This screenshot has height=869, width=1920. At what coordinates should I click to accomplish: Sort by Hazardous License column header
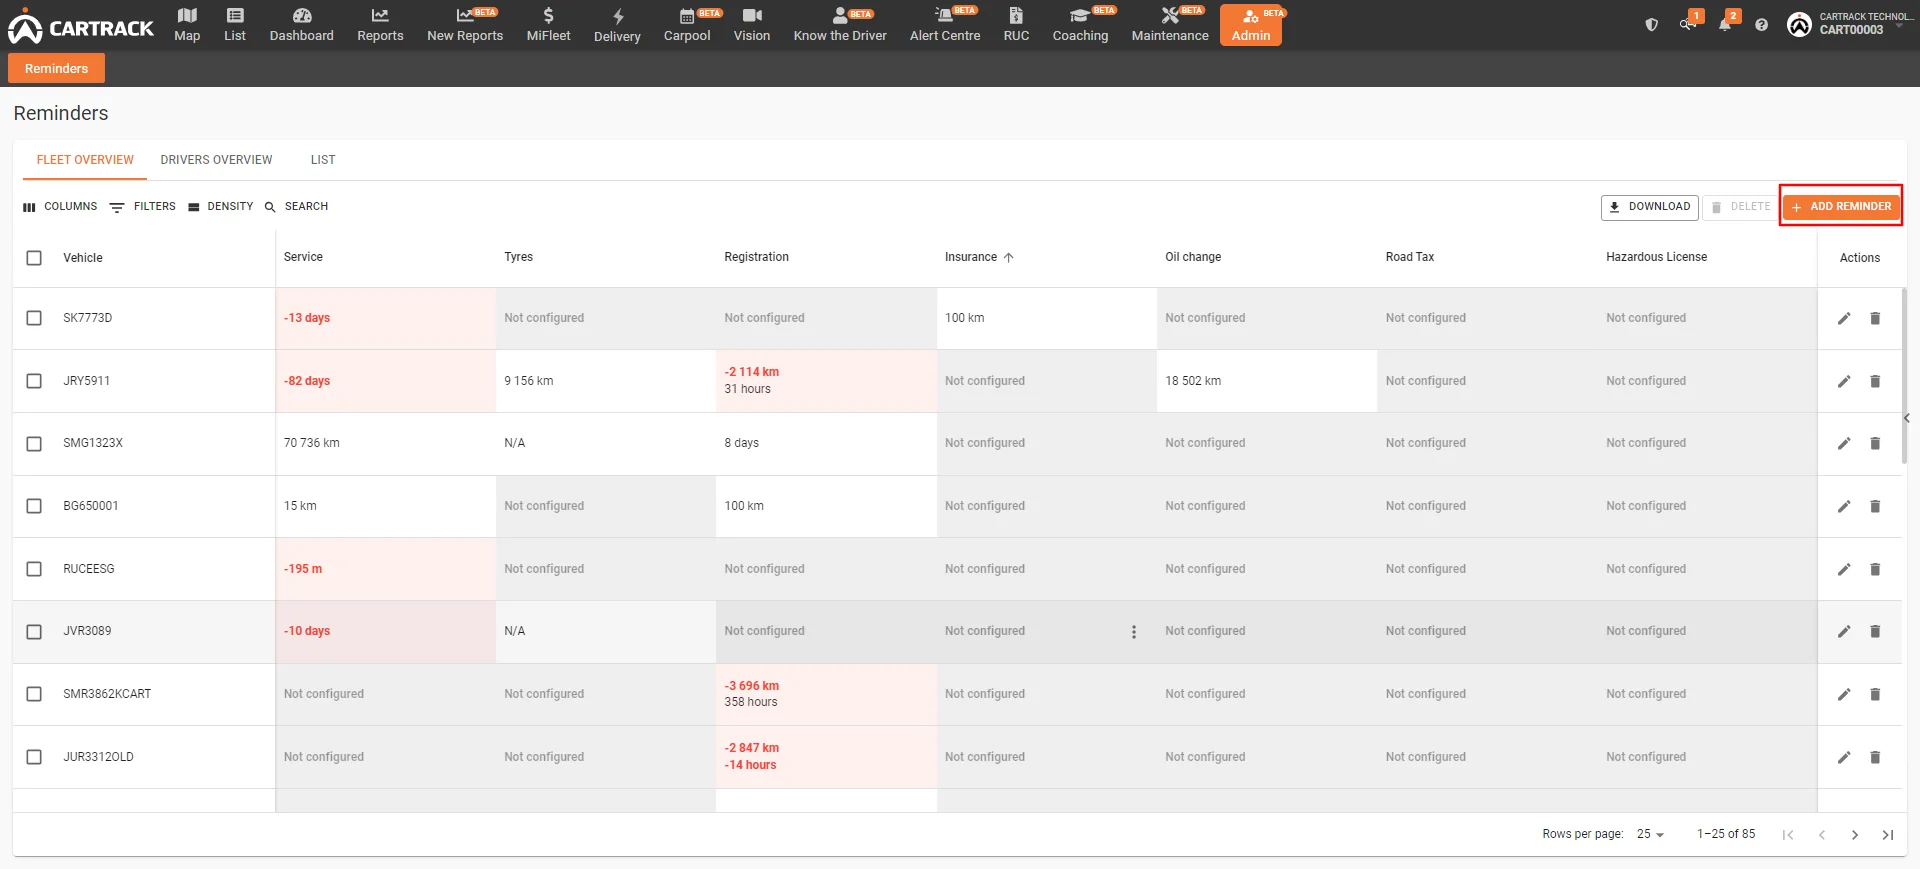tap(1656, 257)
